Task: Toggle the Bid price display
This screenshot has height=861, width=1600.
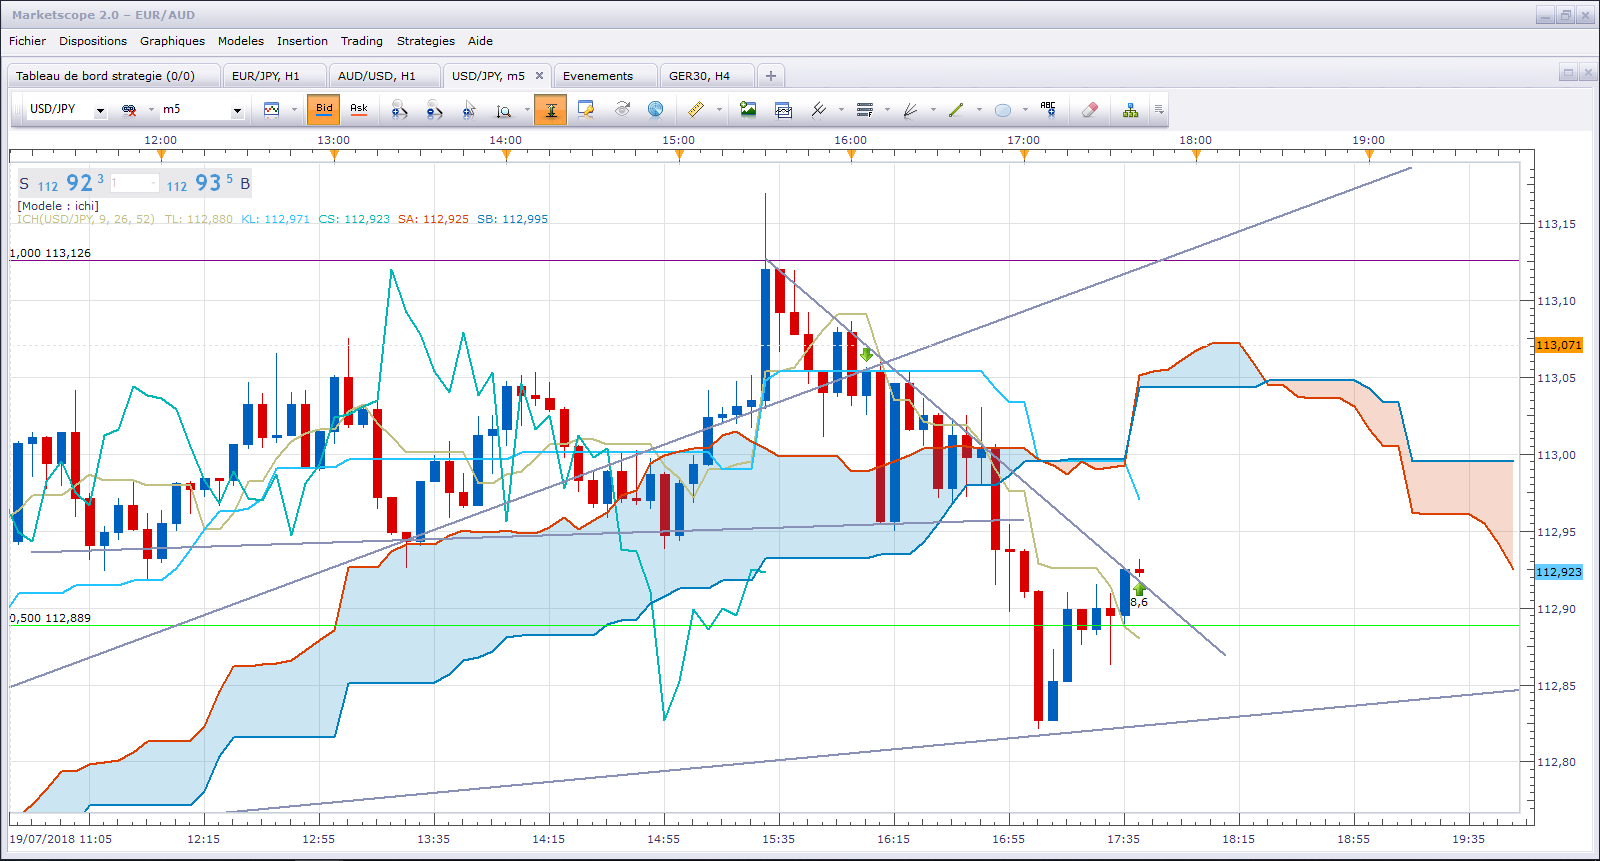Action: 324,109
